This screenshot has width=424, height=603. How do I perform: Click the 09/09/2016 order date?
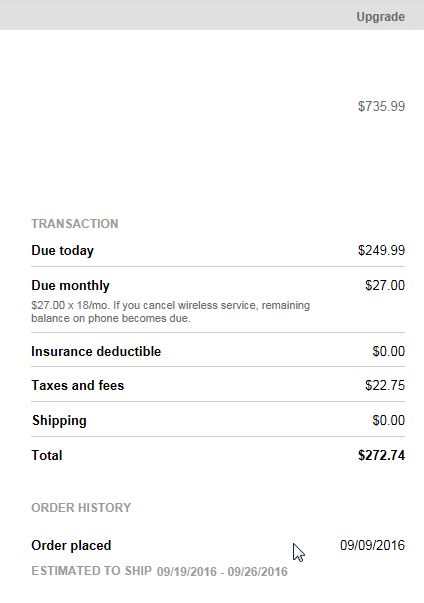(x=372, y=545)
